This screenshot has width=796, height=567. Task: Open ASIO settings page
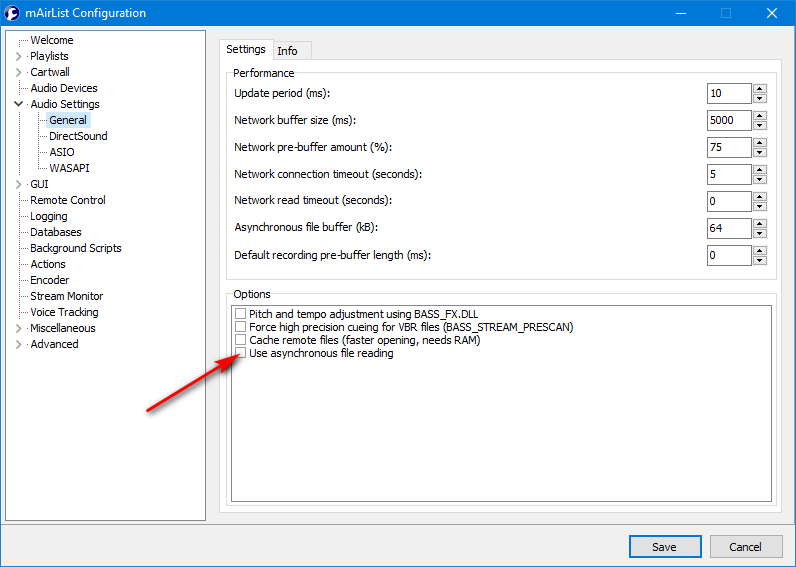point(62,152)
